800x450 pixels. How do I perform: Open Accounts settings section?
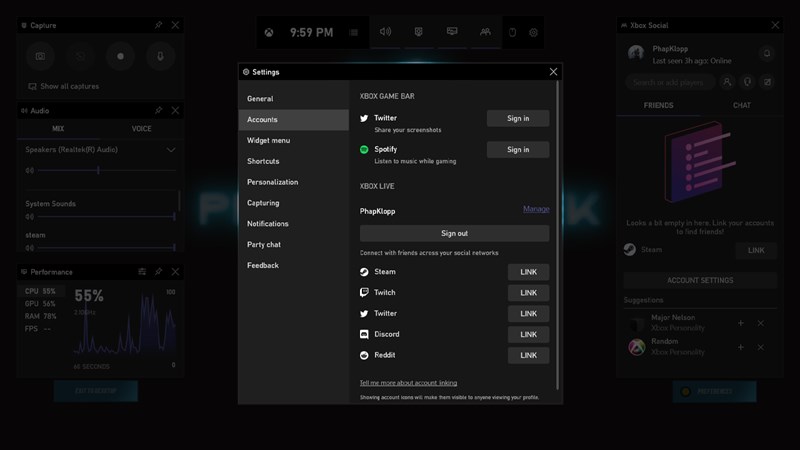[x=293, y=119]
